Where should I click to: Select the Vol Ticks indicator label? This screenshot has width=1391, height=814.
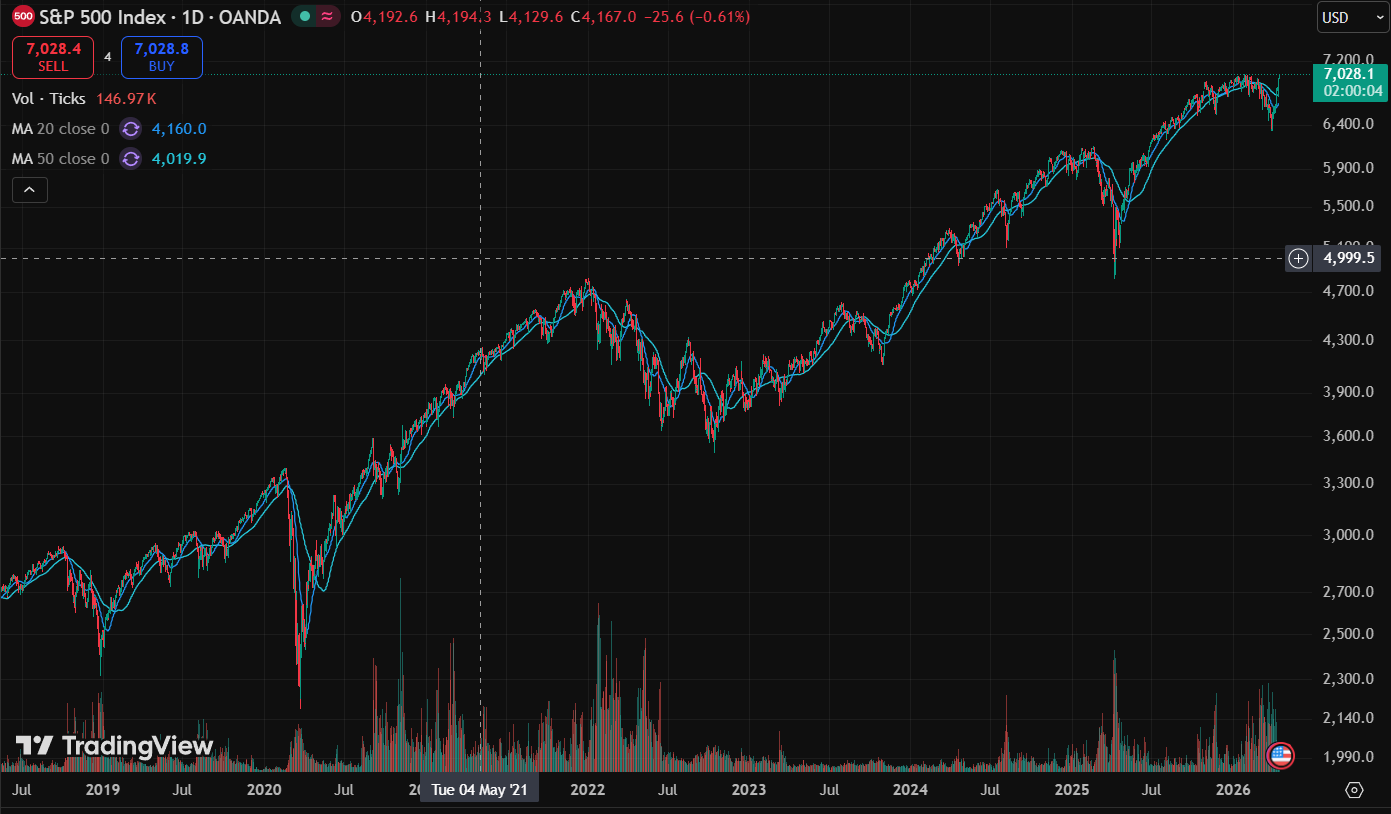point(49,98)
